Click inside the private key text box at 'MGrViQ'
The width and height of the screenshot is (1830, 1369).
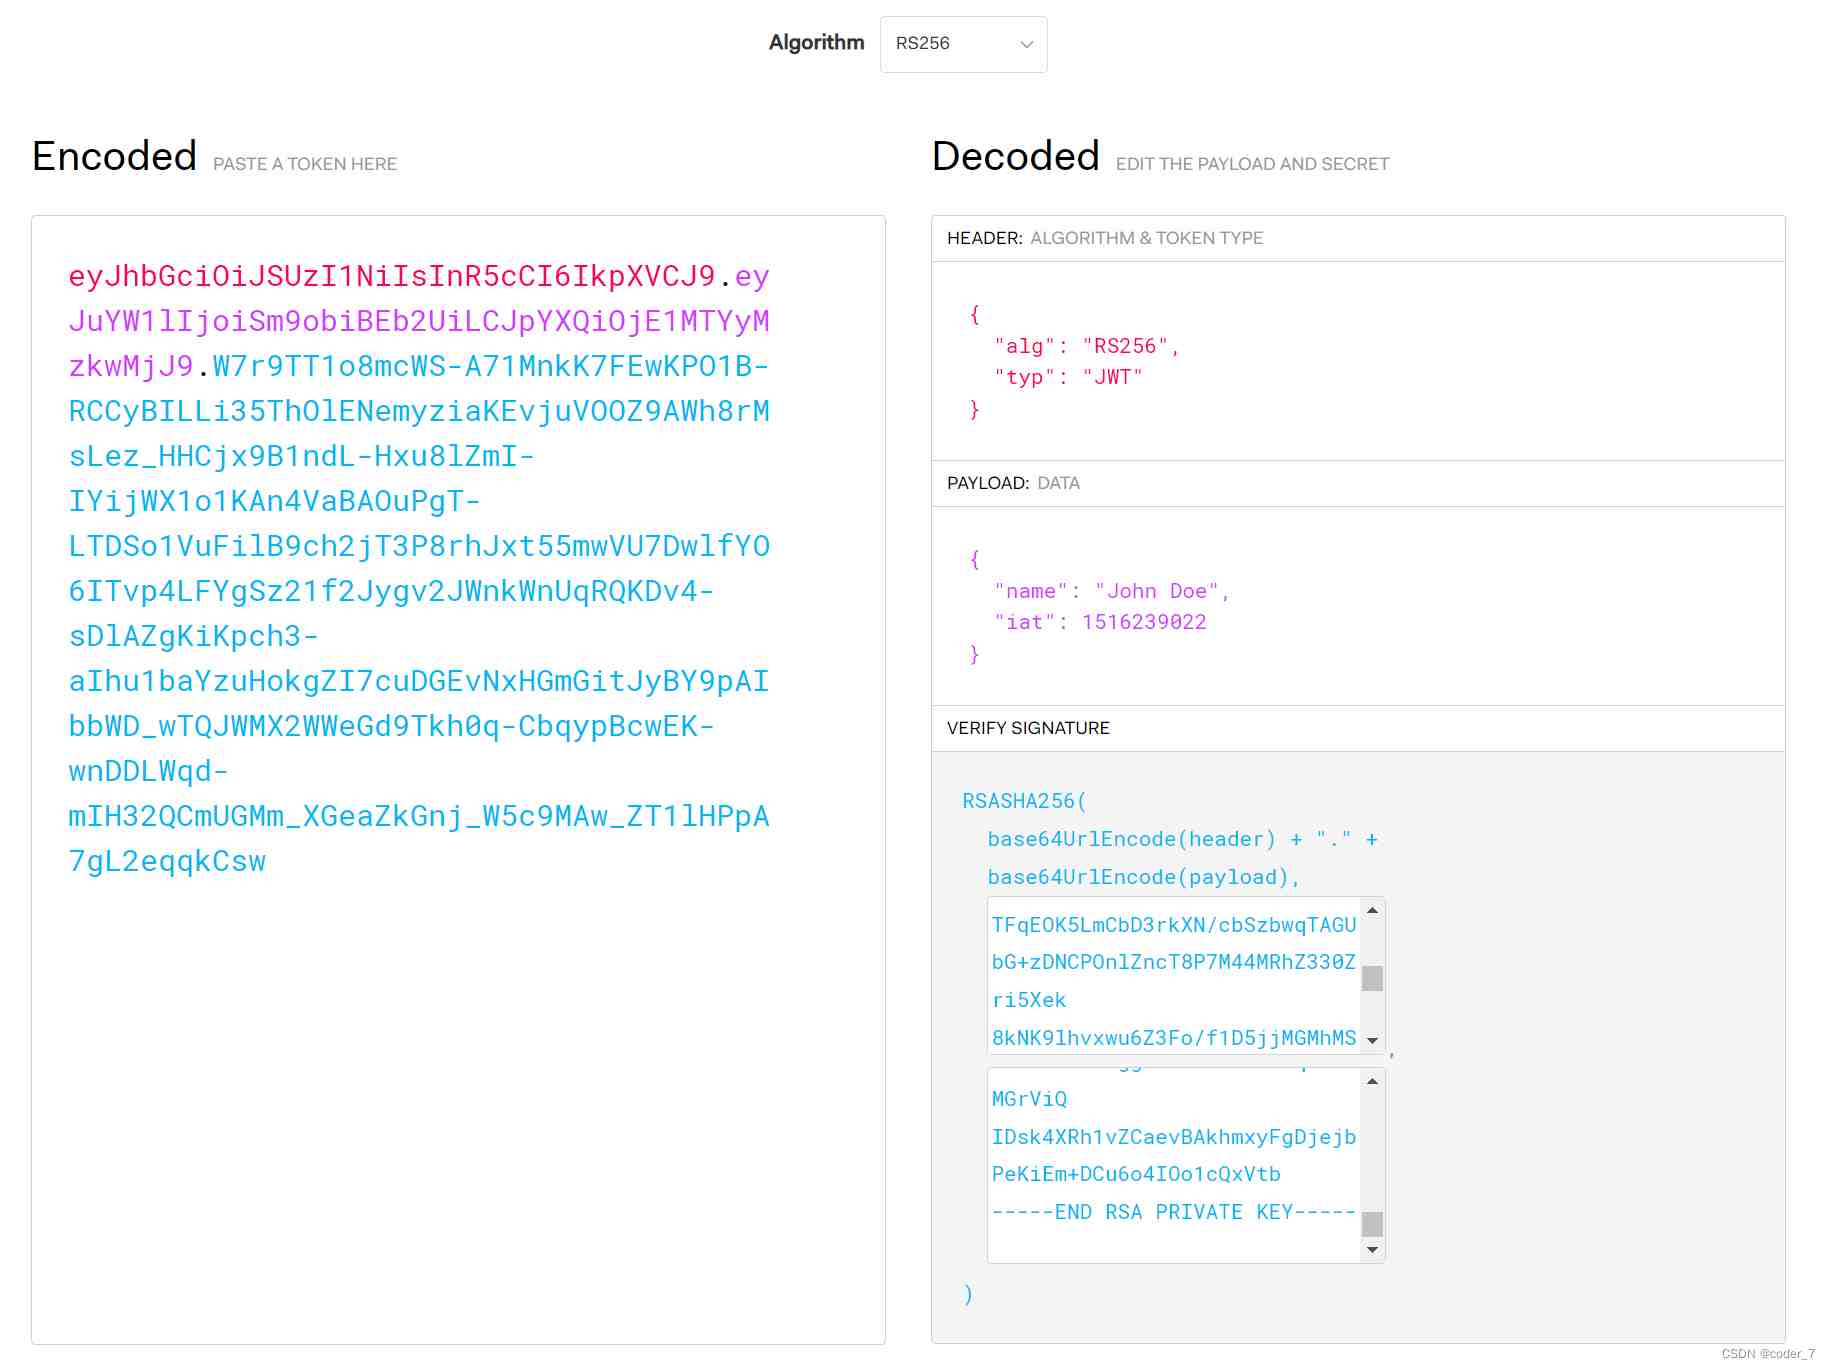pos(1029,1099)
